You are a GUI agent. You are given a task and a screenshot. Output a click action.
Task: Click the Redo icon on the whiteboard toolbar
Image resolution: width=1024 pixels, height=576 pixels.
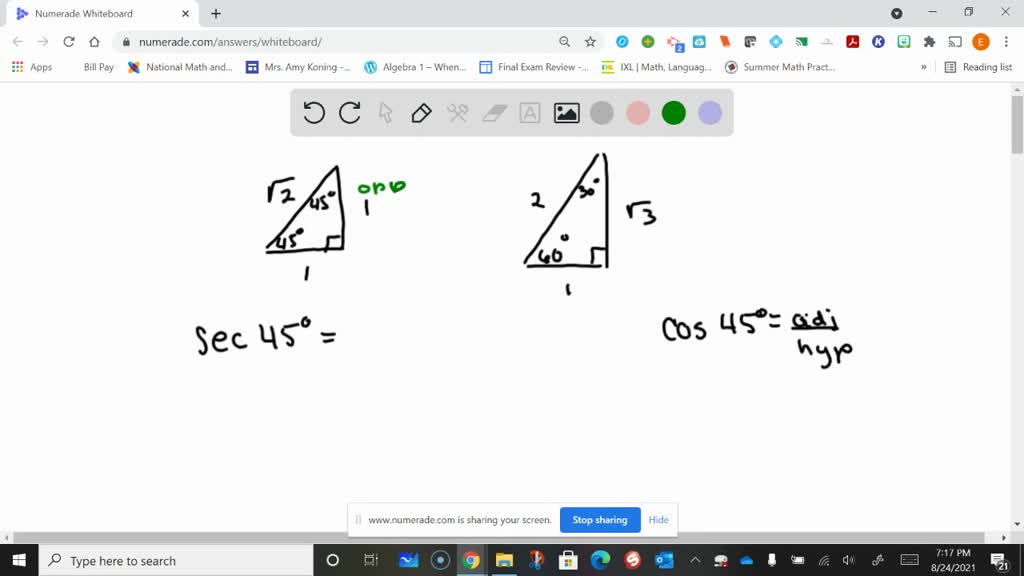(x=349, y=113)
